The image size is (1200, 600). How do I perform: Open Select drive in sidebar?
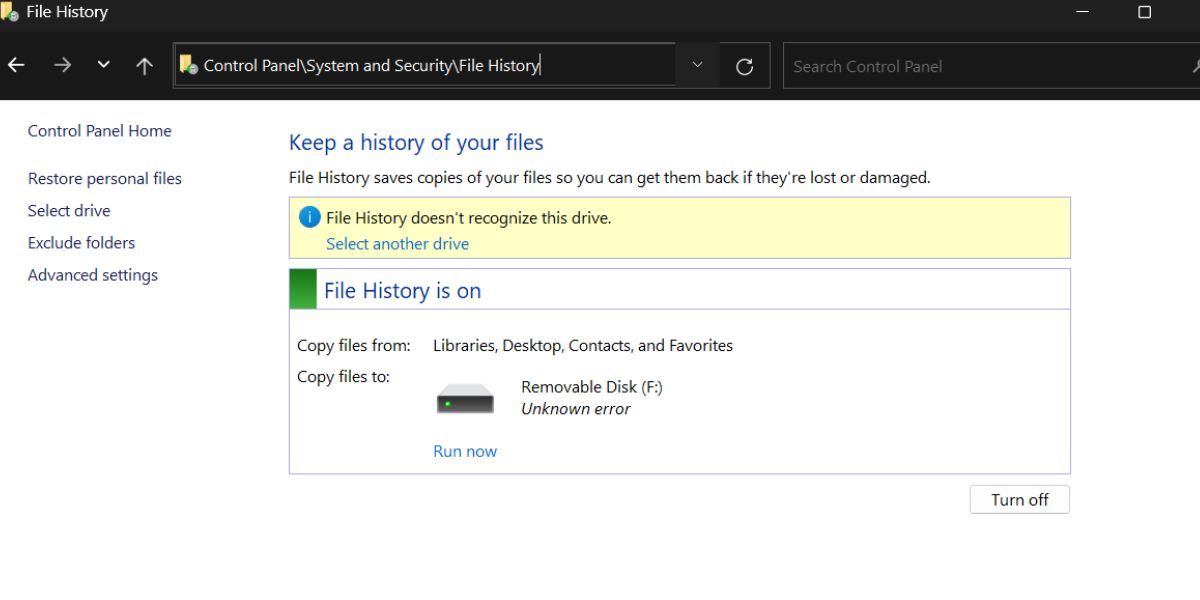point(69,211)
